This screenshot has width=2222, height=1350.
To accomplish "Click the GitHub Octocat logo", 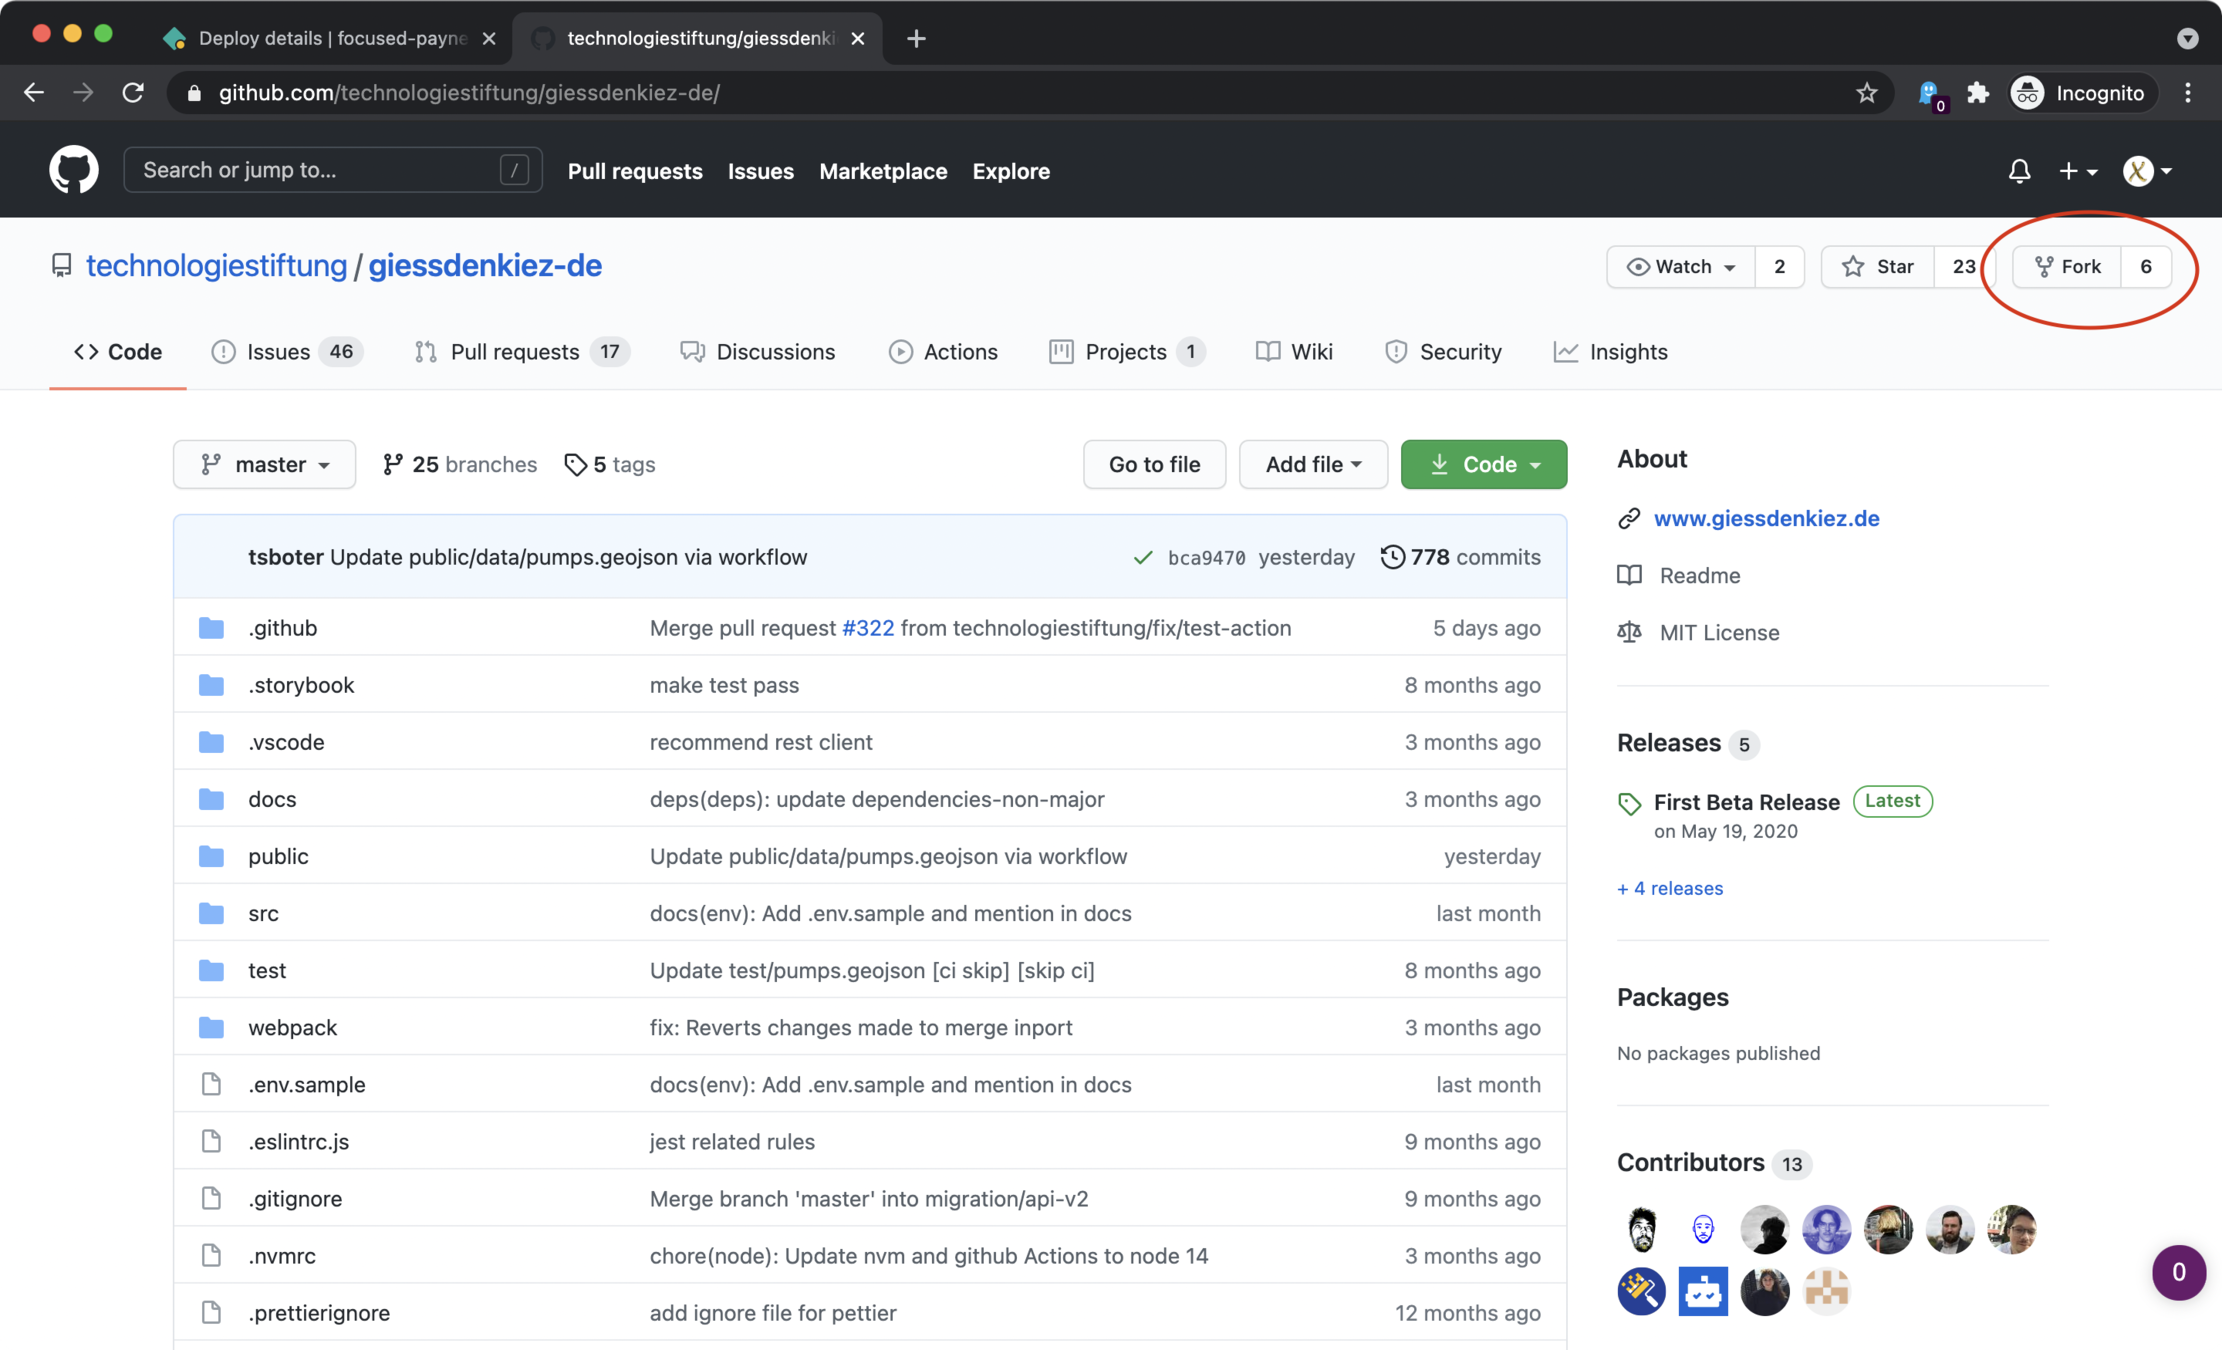I will pyautogui.click(x=74, y=170).
